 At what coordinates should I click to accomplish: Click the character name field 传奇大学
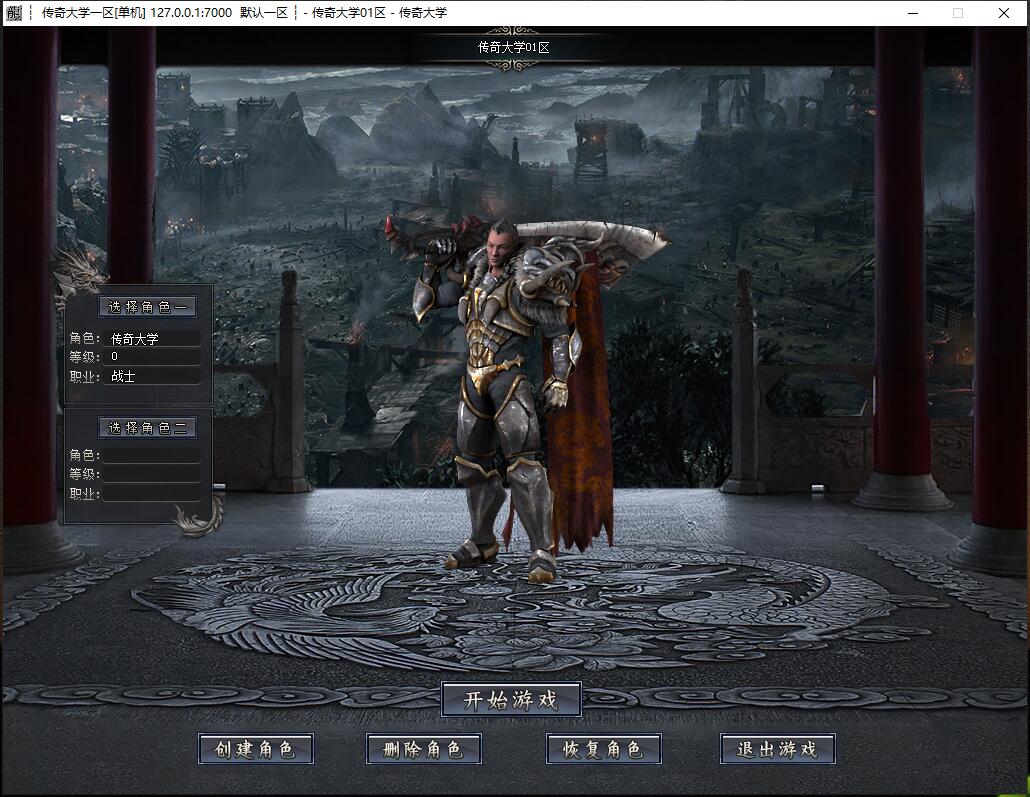point(152,338)
